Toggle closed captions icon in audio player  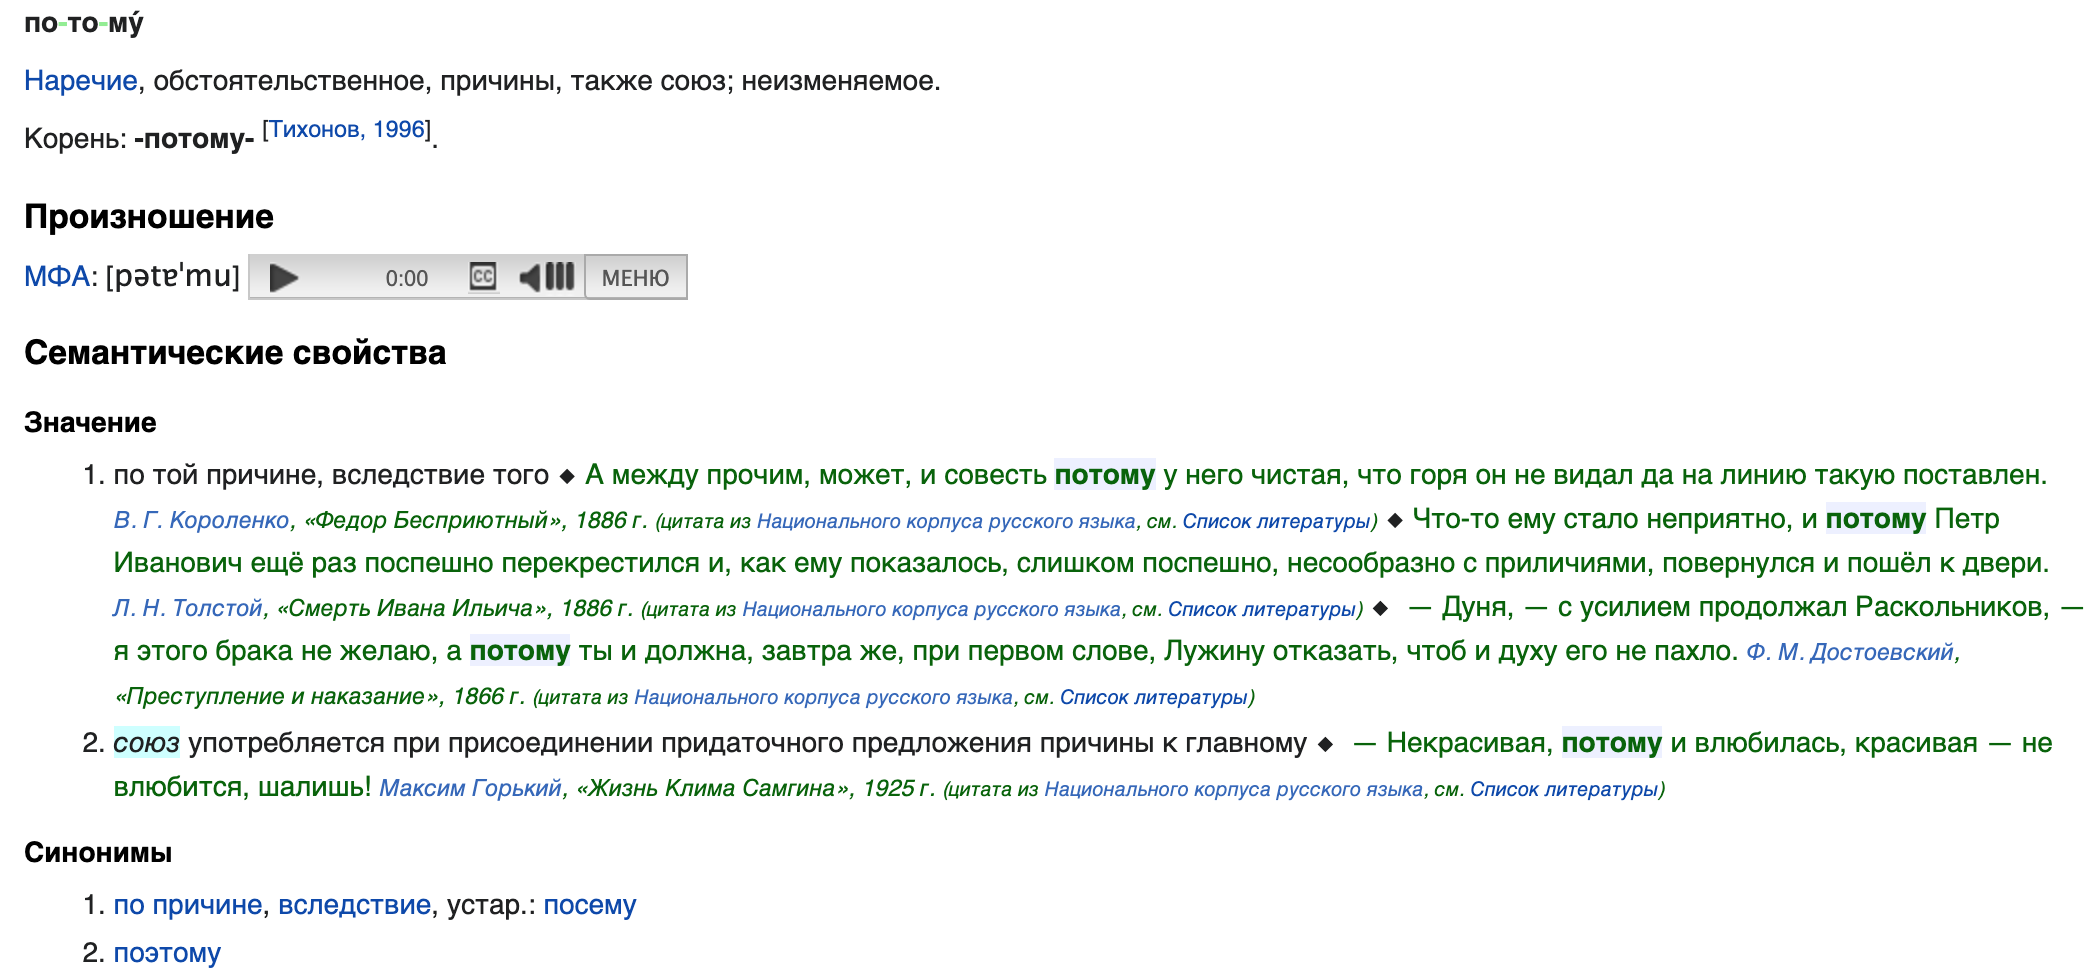[483, 277]
